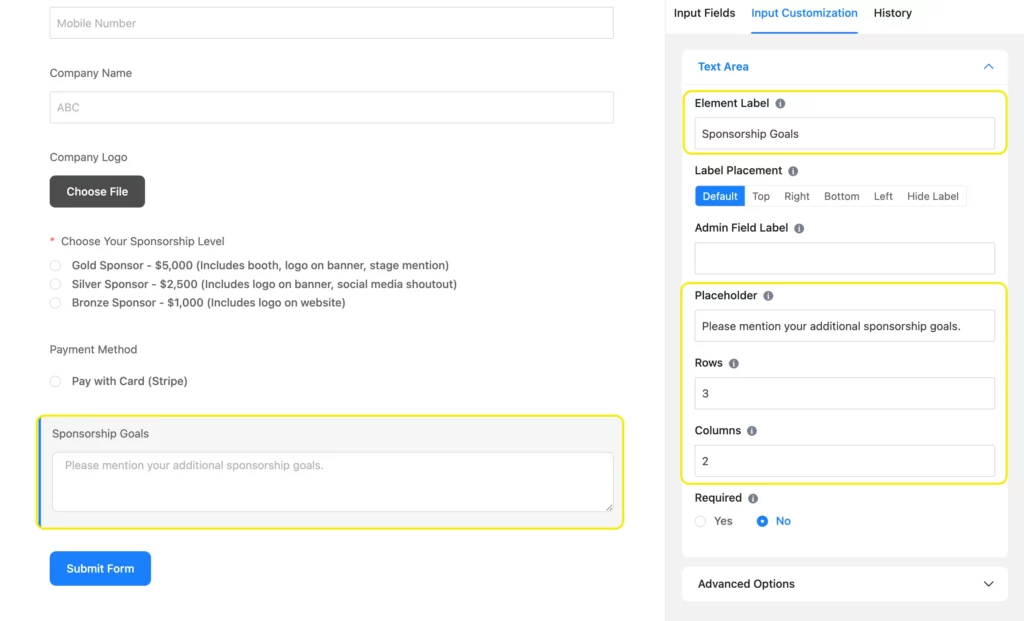
Task: Click the Sponsorship Goals textarea
Action: pos(332,482)
